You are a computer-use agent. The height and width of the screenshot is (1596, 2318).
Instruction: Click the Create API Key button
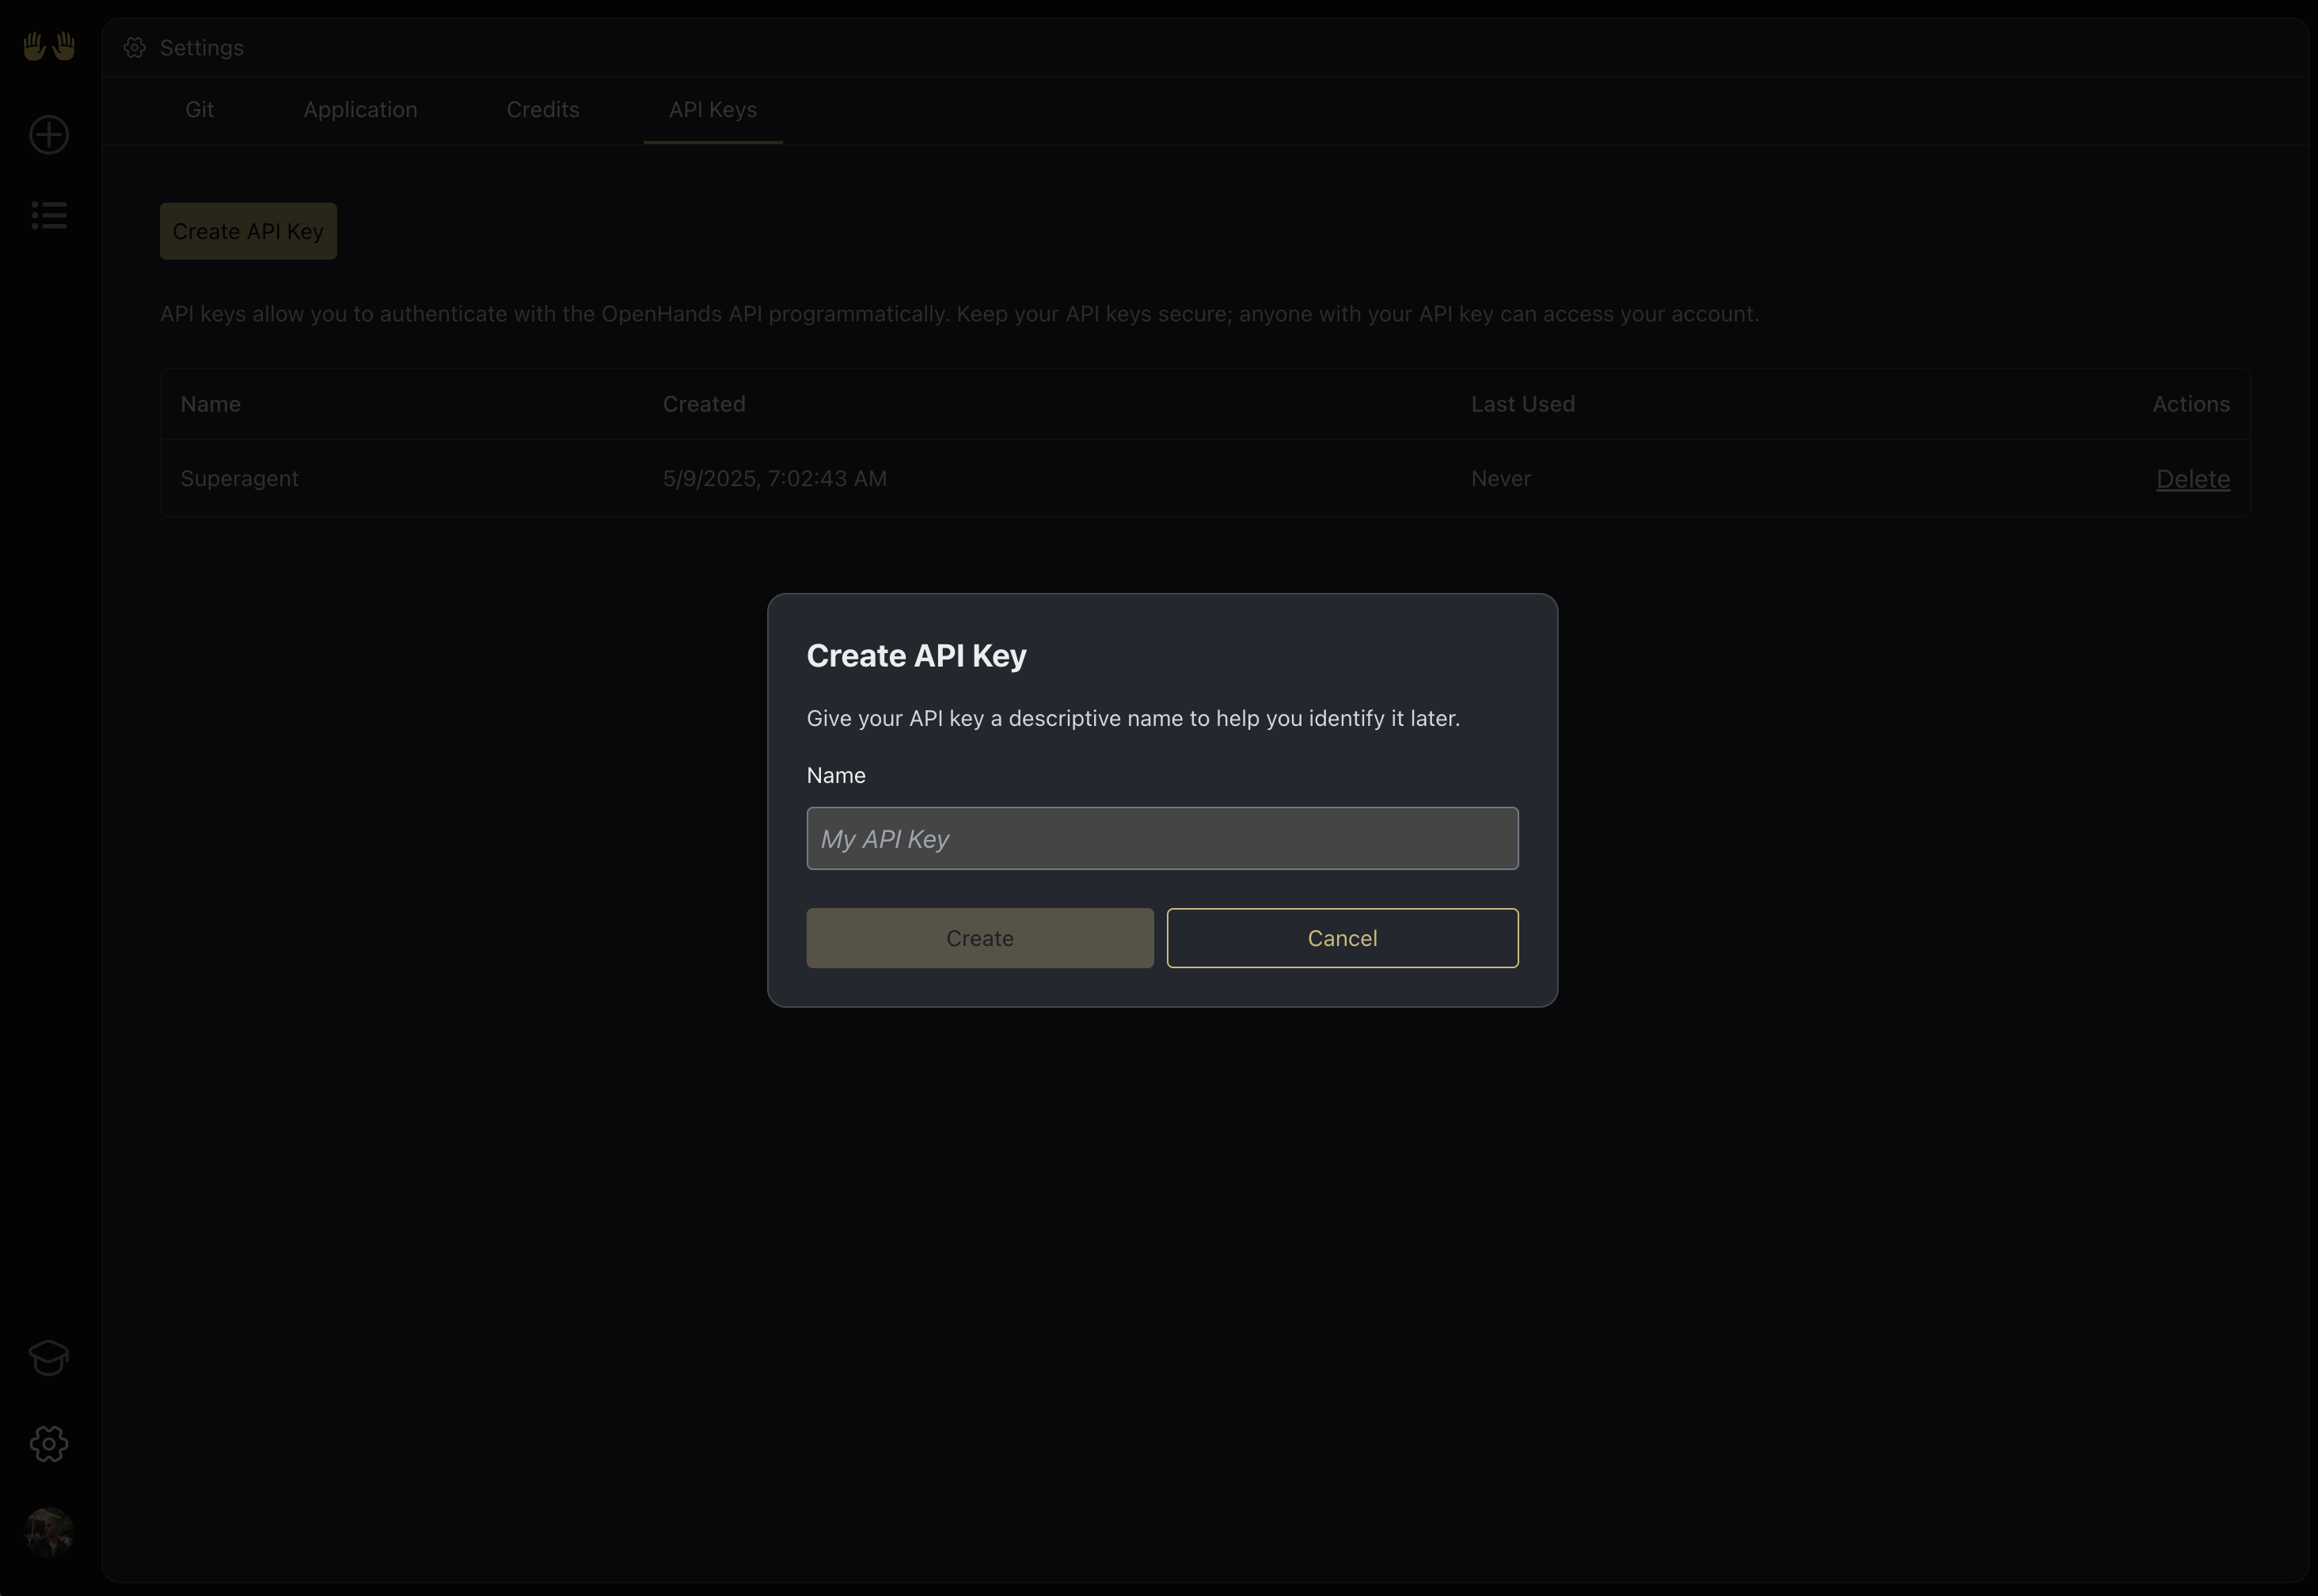click(248, 232)
